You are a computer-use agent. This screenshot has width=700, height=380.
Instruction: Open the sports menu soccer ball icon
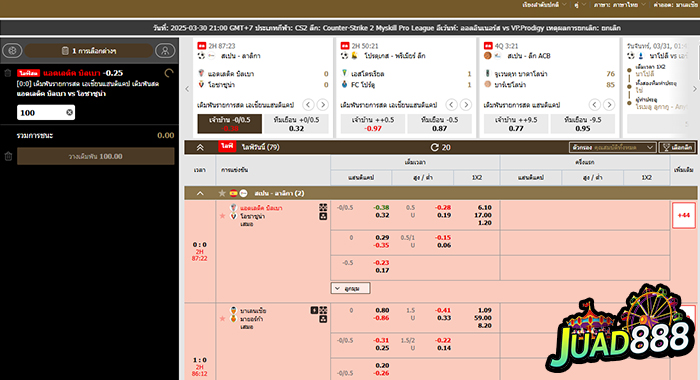(12, 51)
